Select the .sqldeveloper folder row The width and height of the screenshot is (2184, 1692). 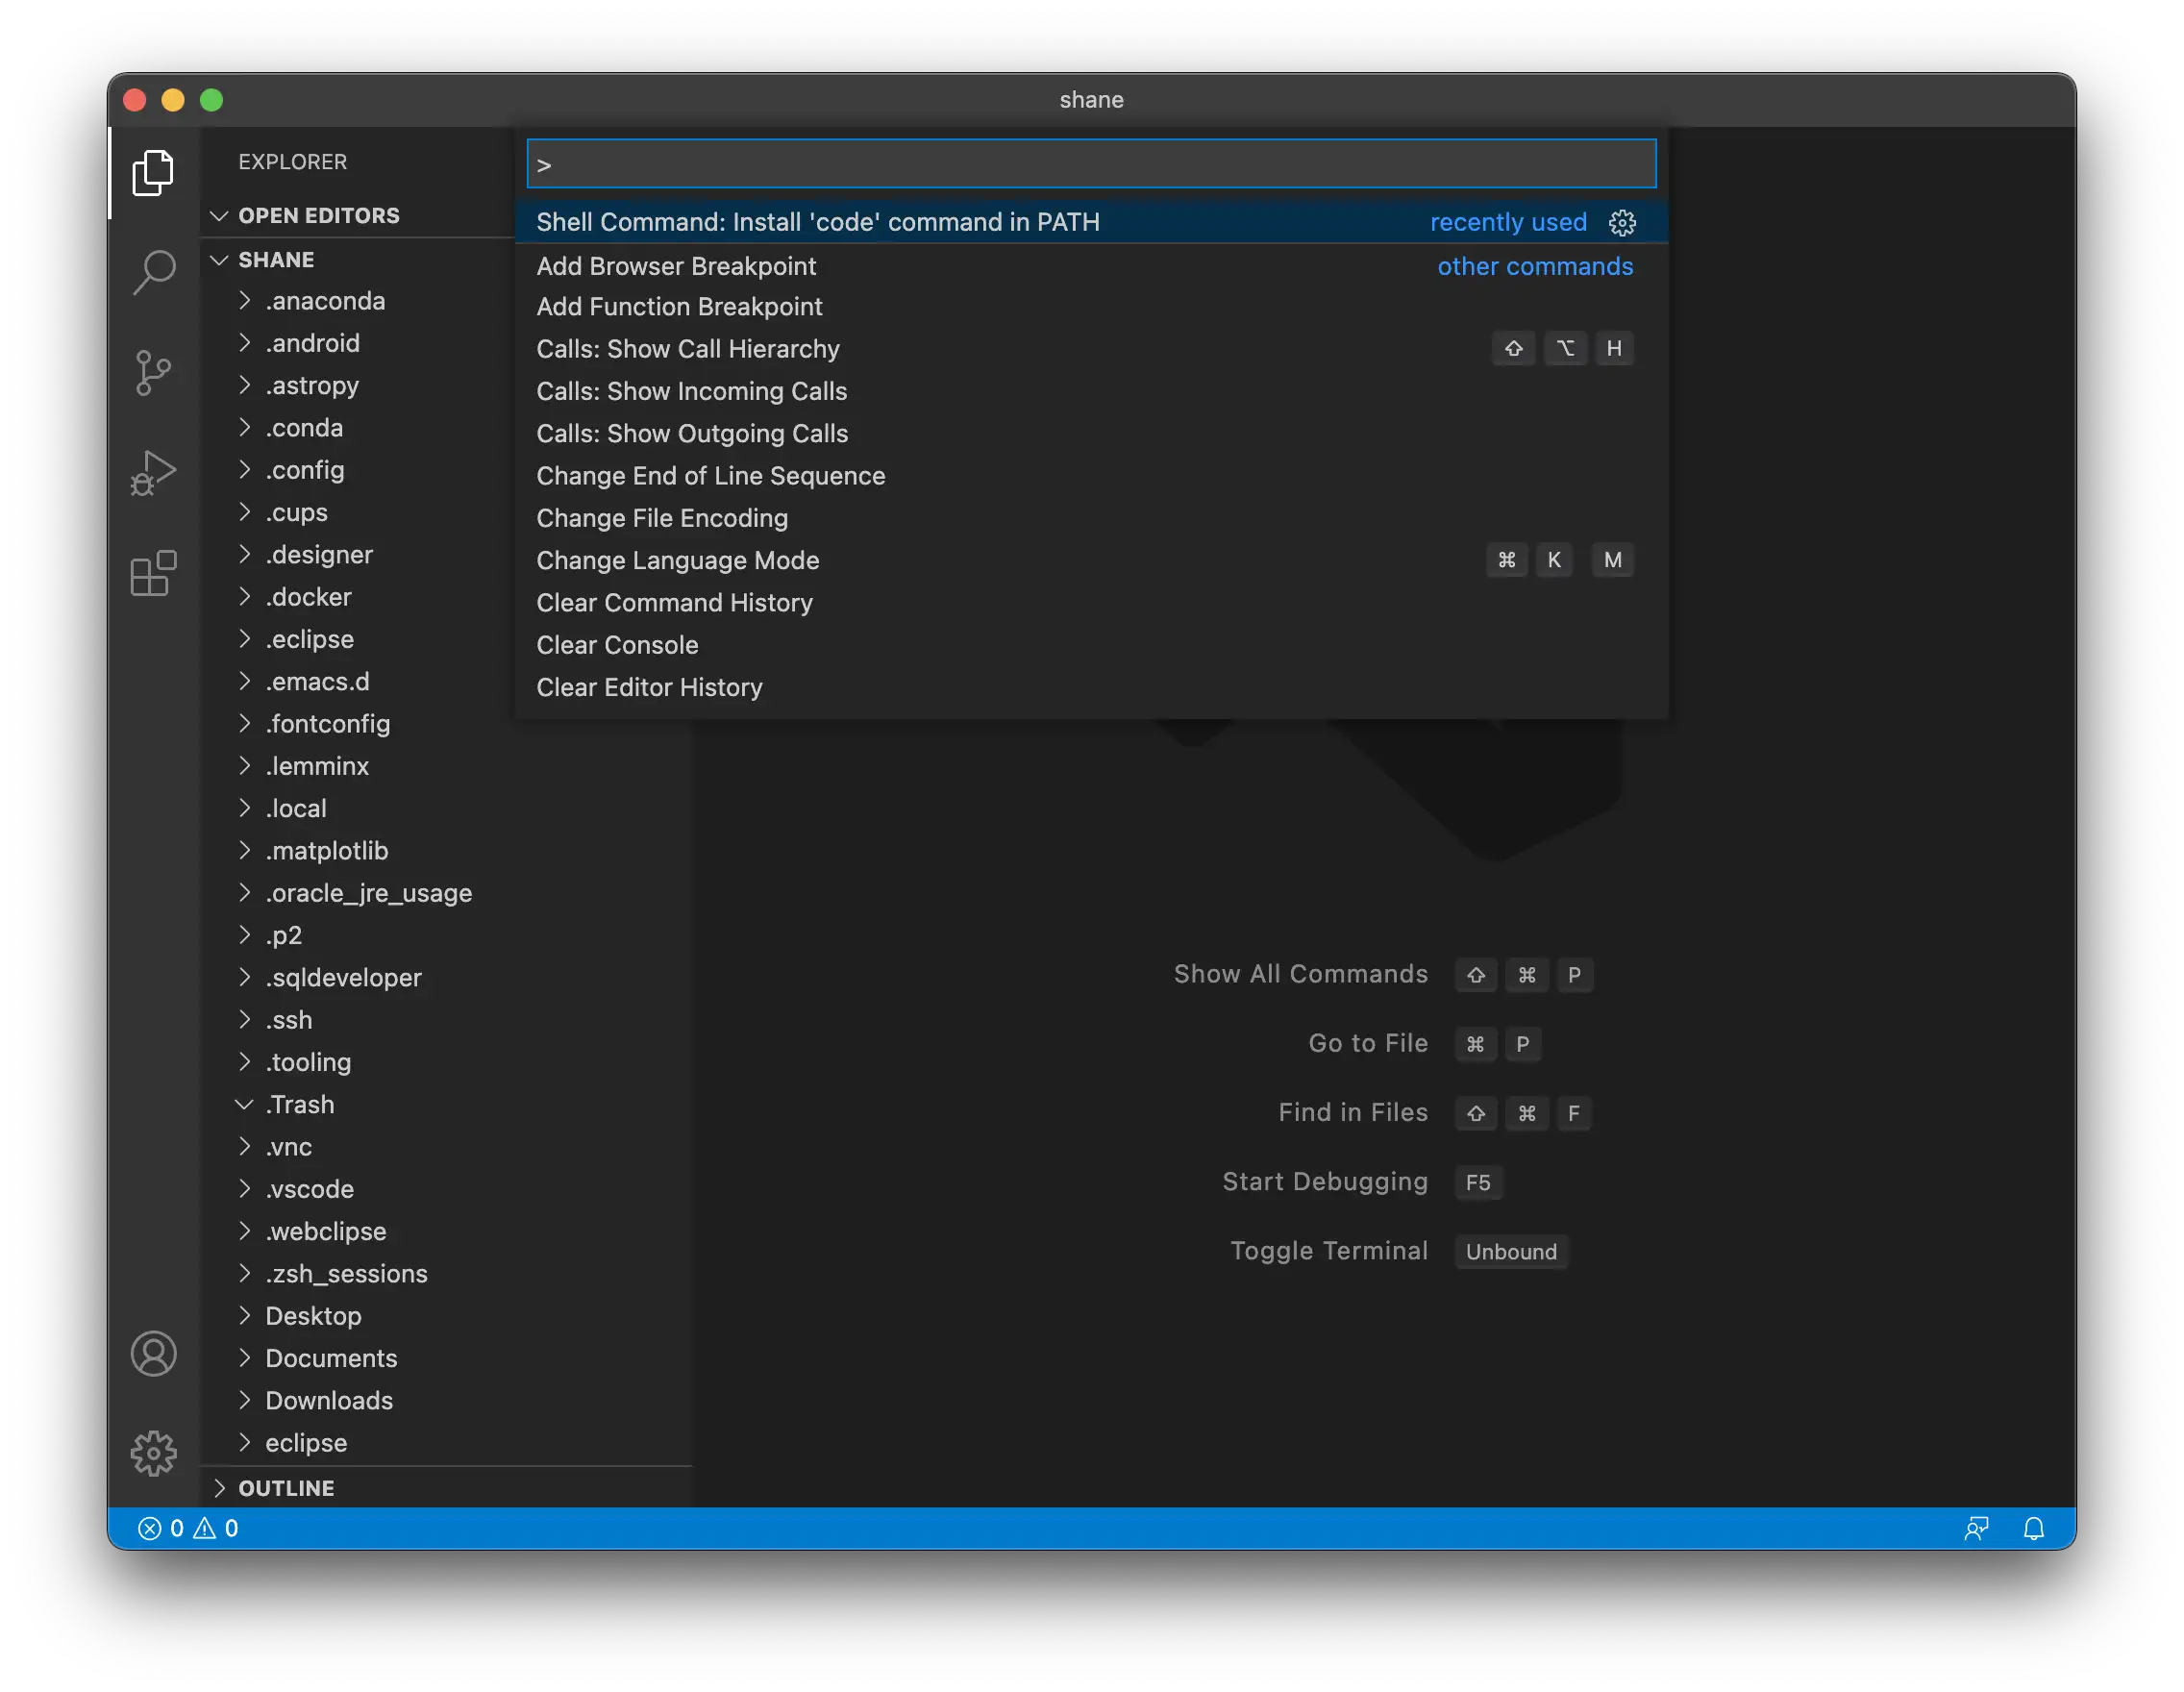point(446,978)
